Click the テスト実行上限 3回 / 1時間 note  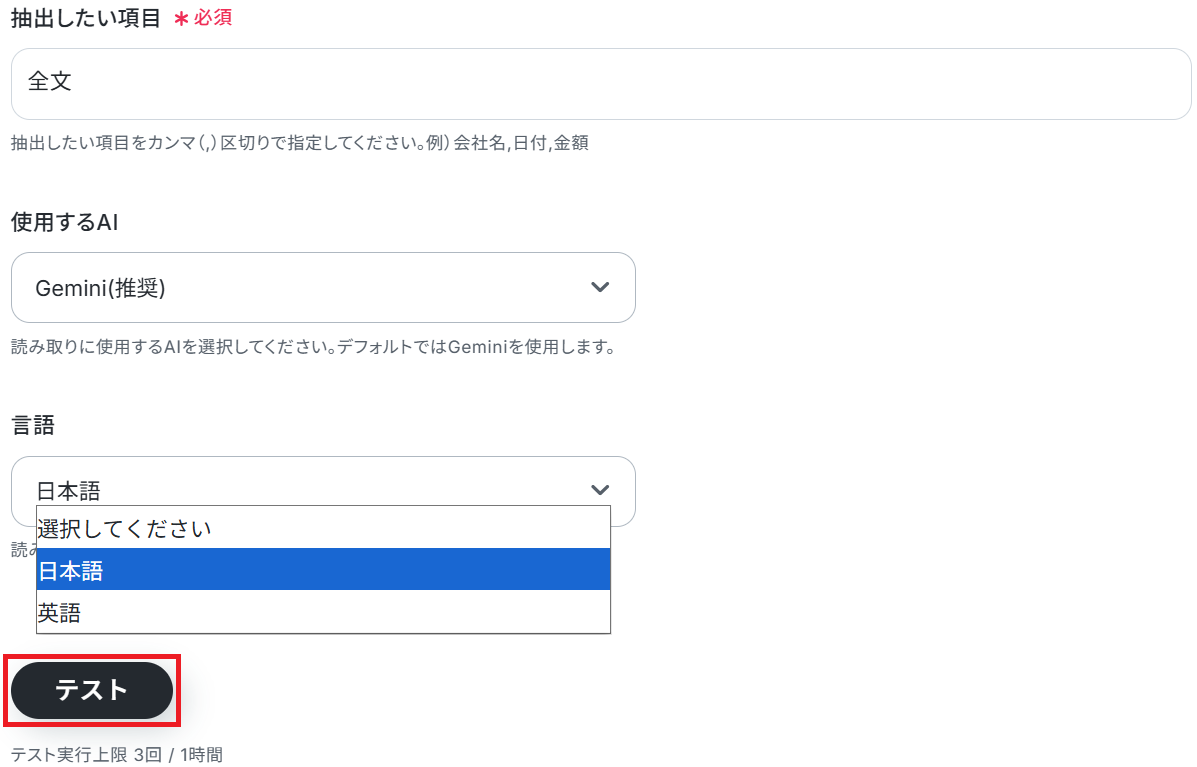116,754
